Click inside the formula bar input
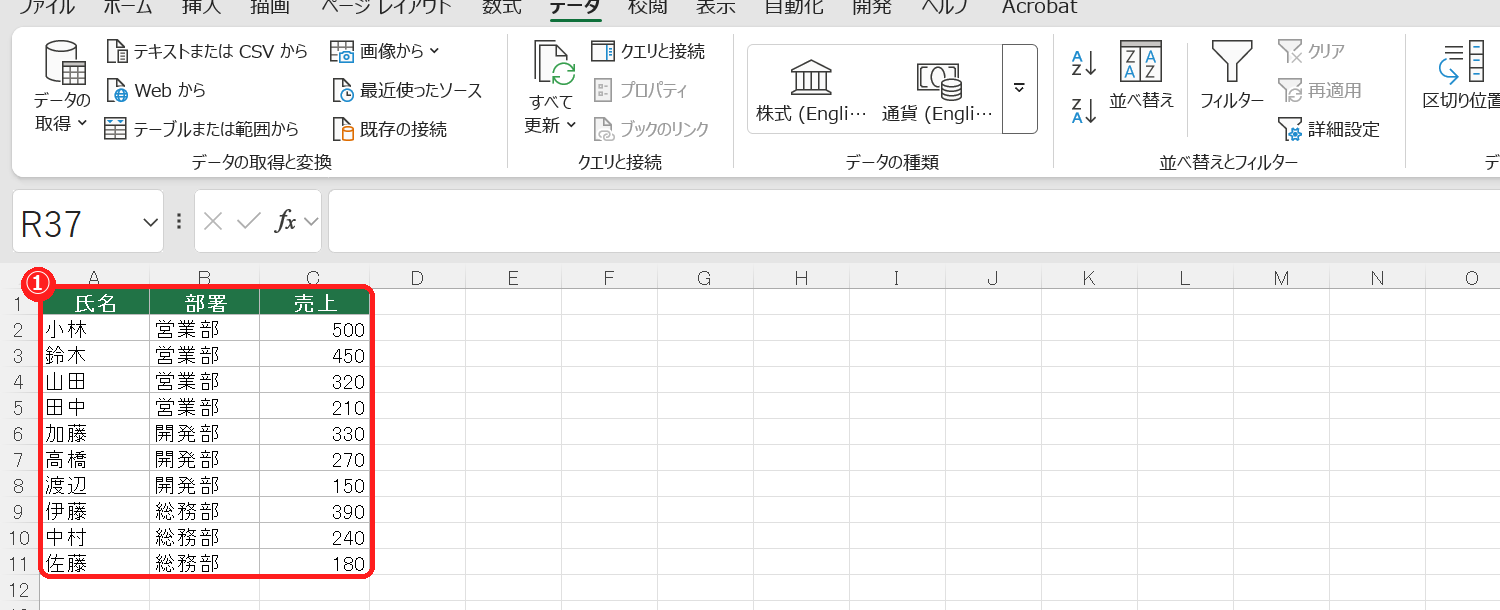The image size is (1500, 610). pos(914,222)
